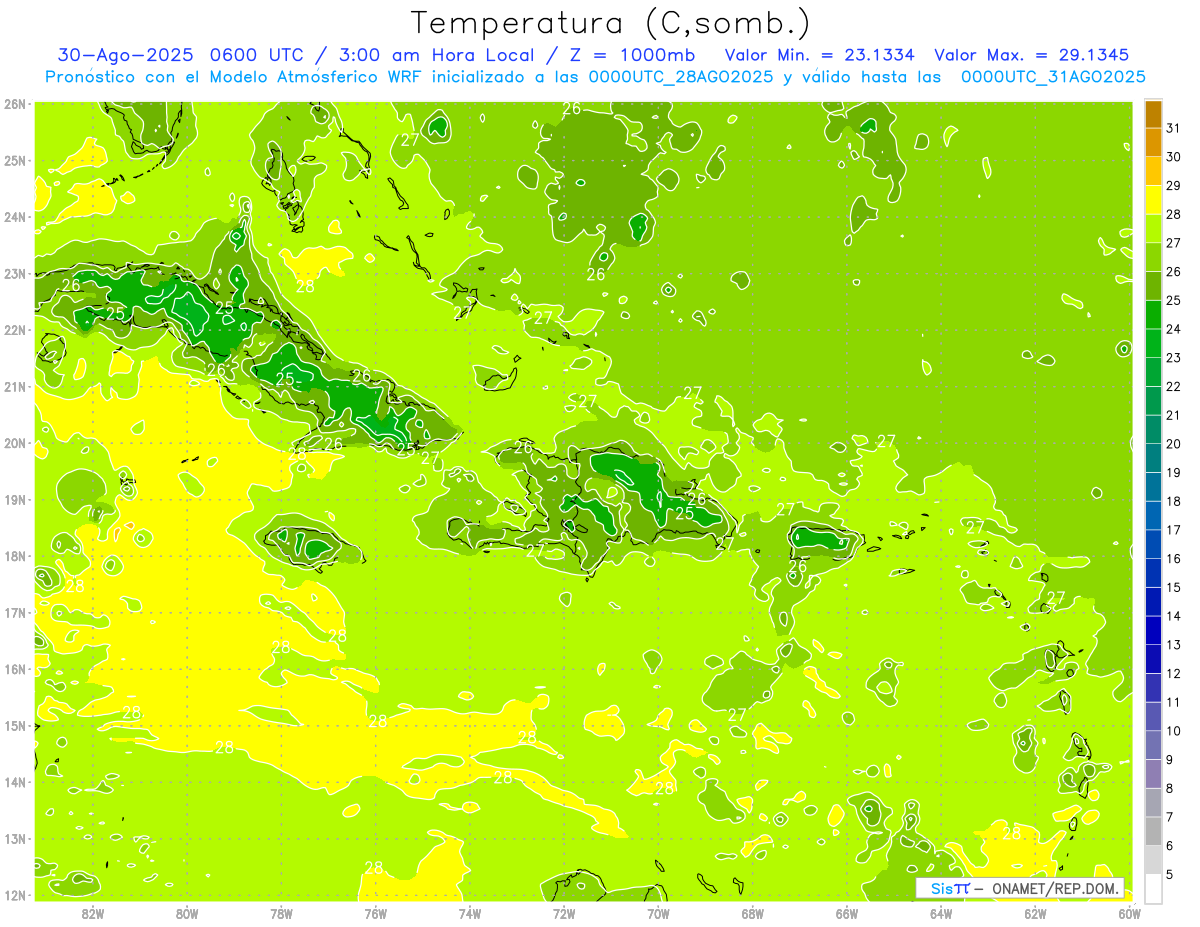Click the '29' label on the color scale

click(x=1174, y=185)
